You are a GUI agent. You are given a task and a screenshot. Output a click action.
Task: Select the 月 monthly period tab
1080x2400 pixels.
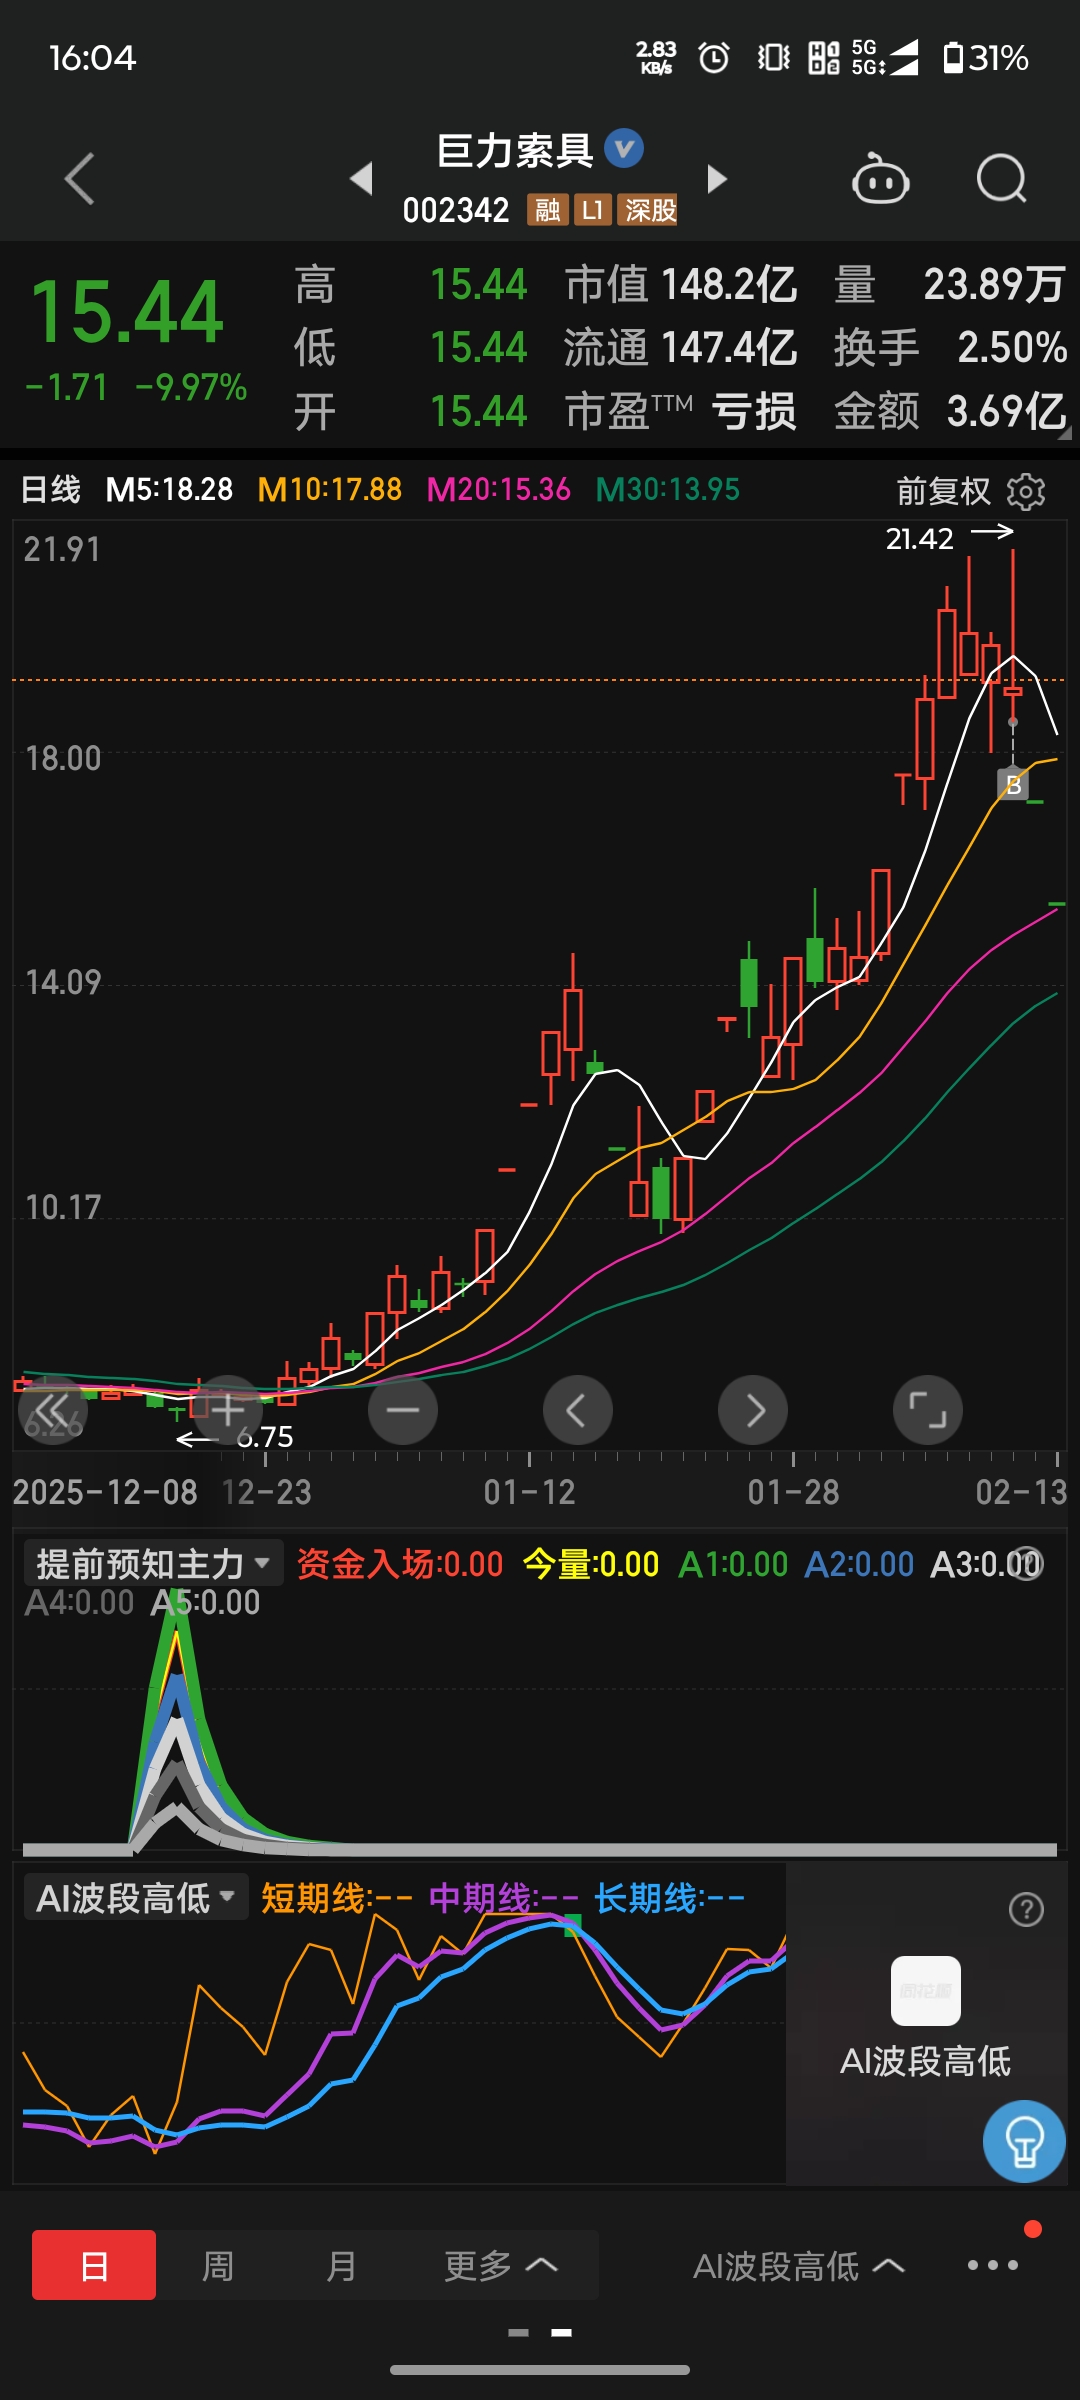pos(341,2265)
